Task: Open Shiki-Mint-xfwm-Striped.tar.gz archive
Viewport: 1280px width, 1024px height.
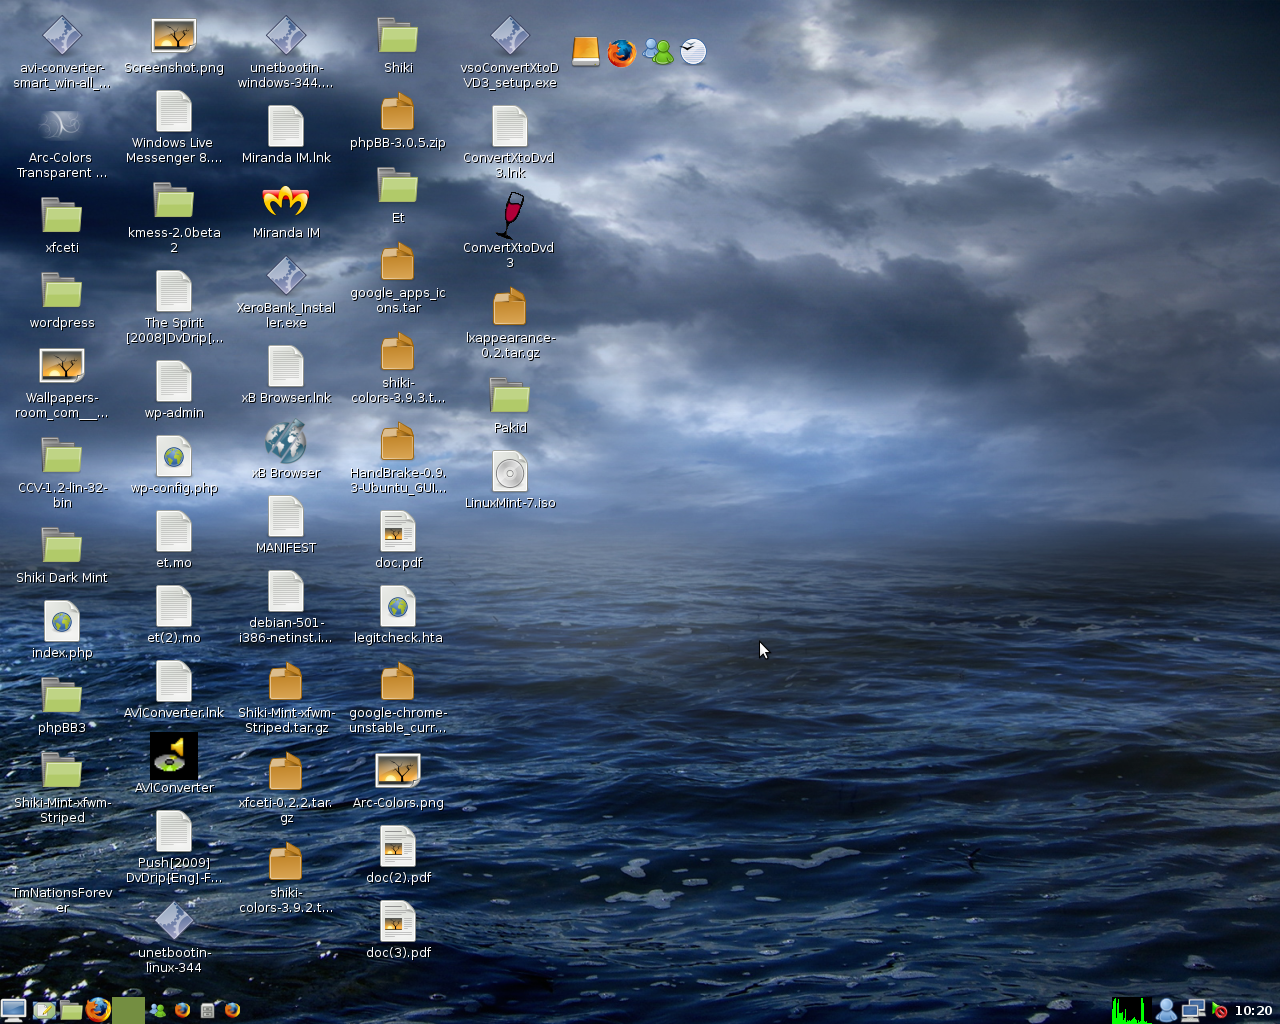Action: click(286, 681)
